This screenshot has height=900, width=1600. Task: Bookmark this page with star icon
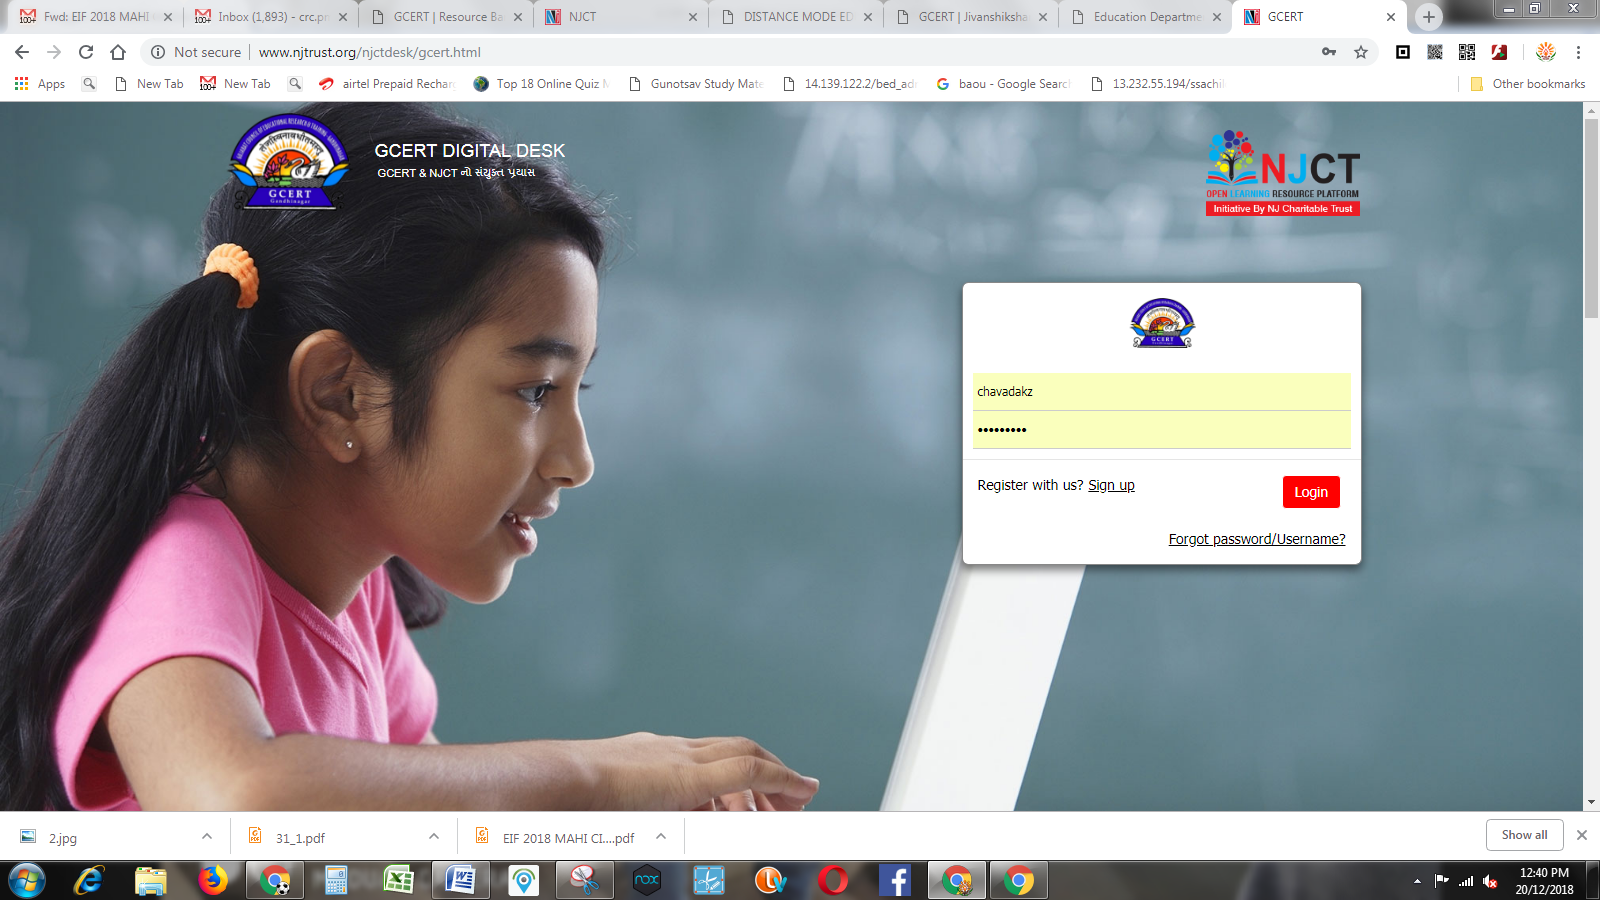pyautogui.click(x=1361, y=52)
